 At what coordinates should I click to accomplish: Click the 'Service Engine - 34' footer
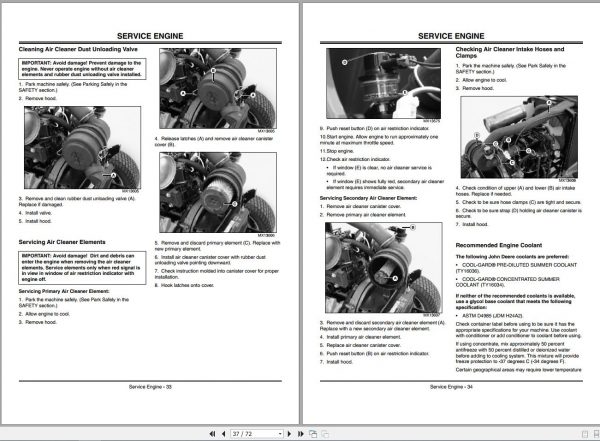(451, 387)
